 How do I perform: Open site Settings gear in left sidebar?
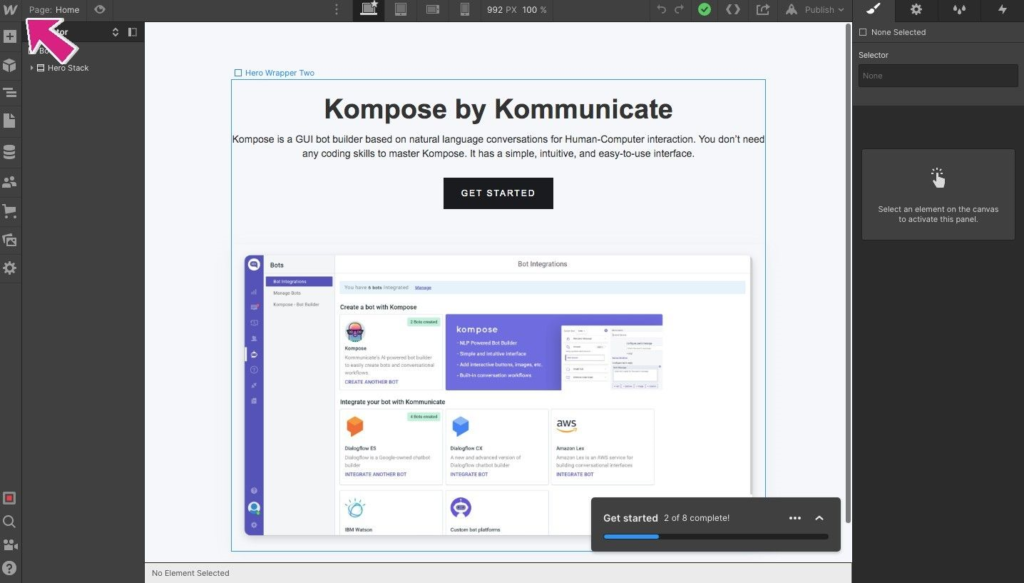(x=10, y=268)
